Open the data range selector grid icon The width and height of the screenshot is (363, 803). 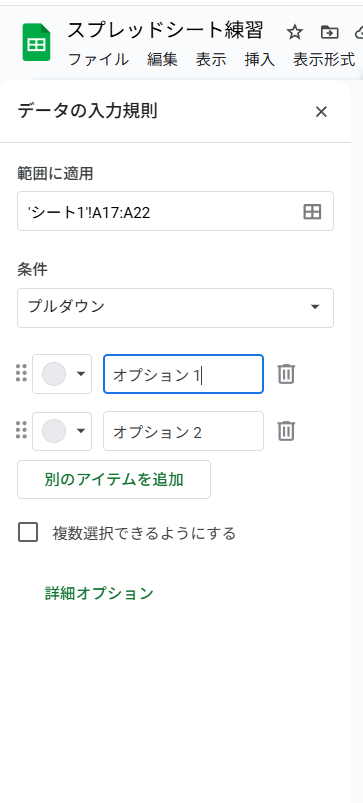point(312,212)
